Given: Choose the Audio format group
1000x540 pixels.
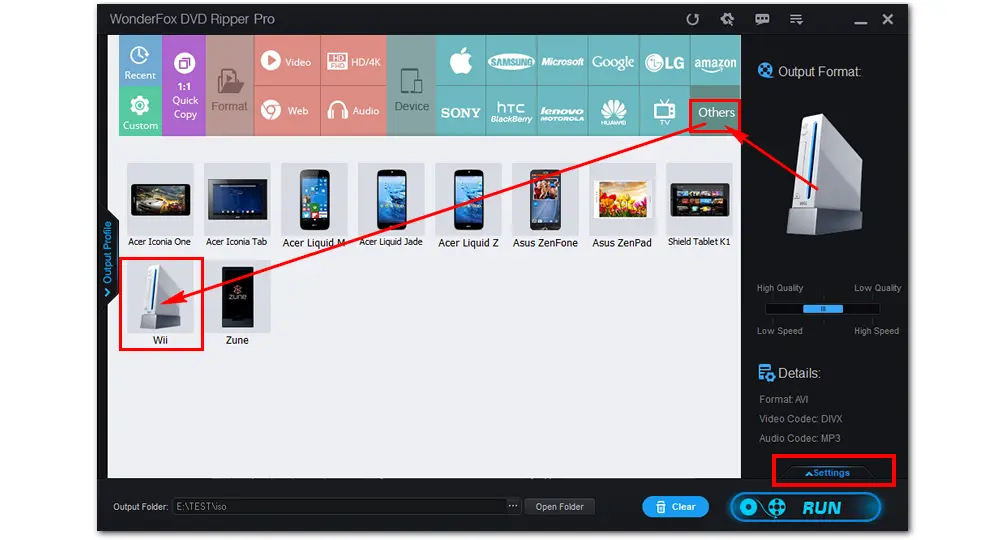Looking at the screenshot, I should [x=354, y=111].
